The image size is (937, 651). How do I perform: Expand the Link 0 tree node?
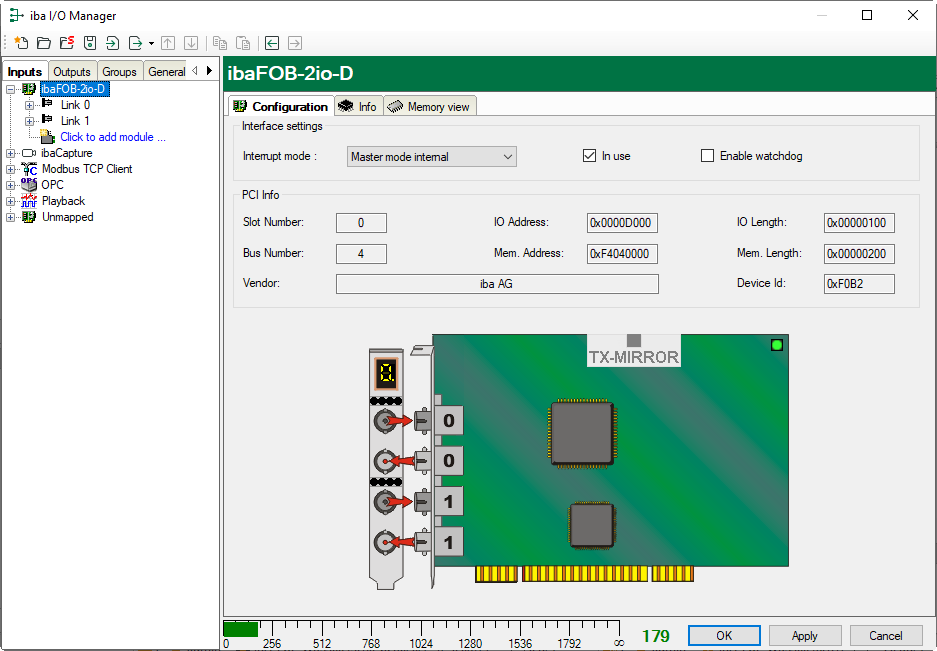29,105
